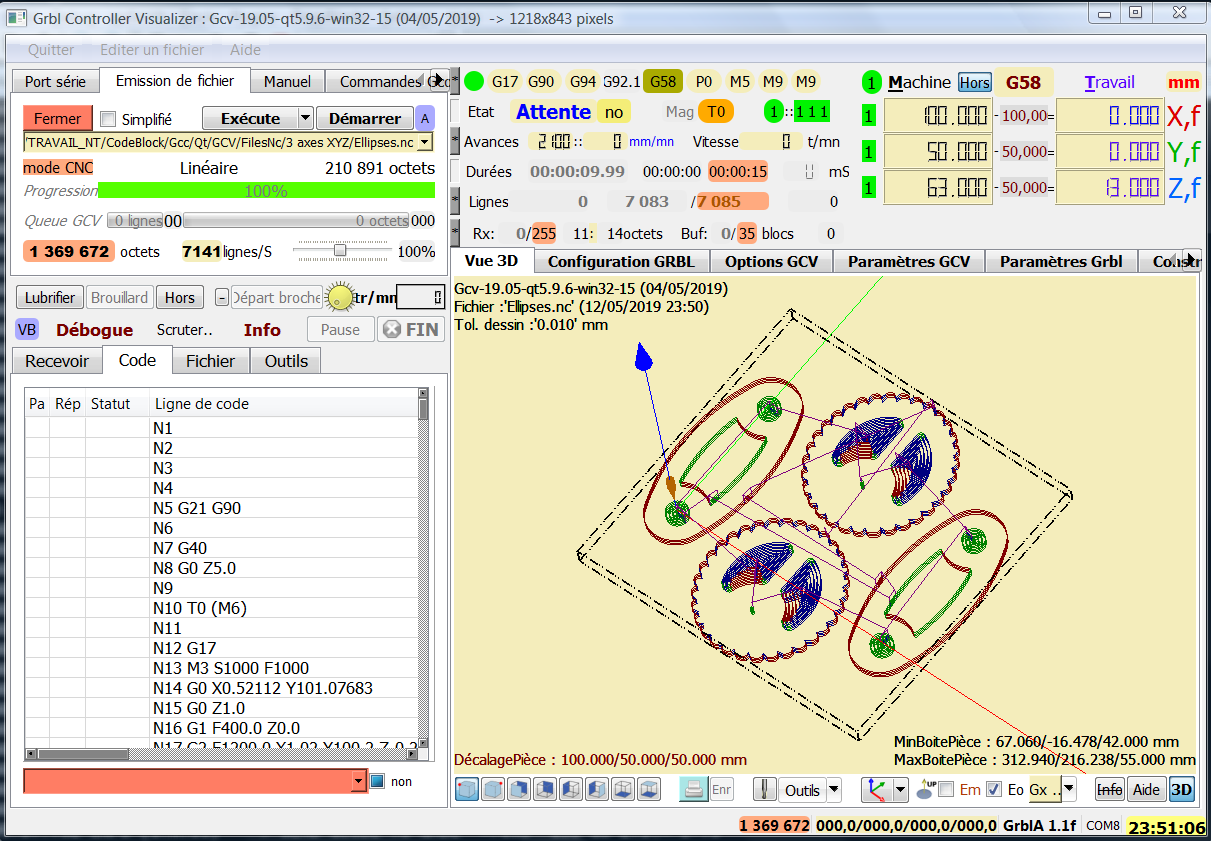This screenshot has width=1211, height=841.
Task: Open the Editer un fichier menu
Action: [x=152, y=50]
